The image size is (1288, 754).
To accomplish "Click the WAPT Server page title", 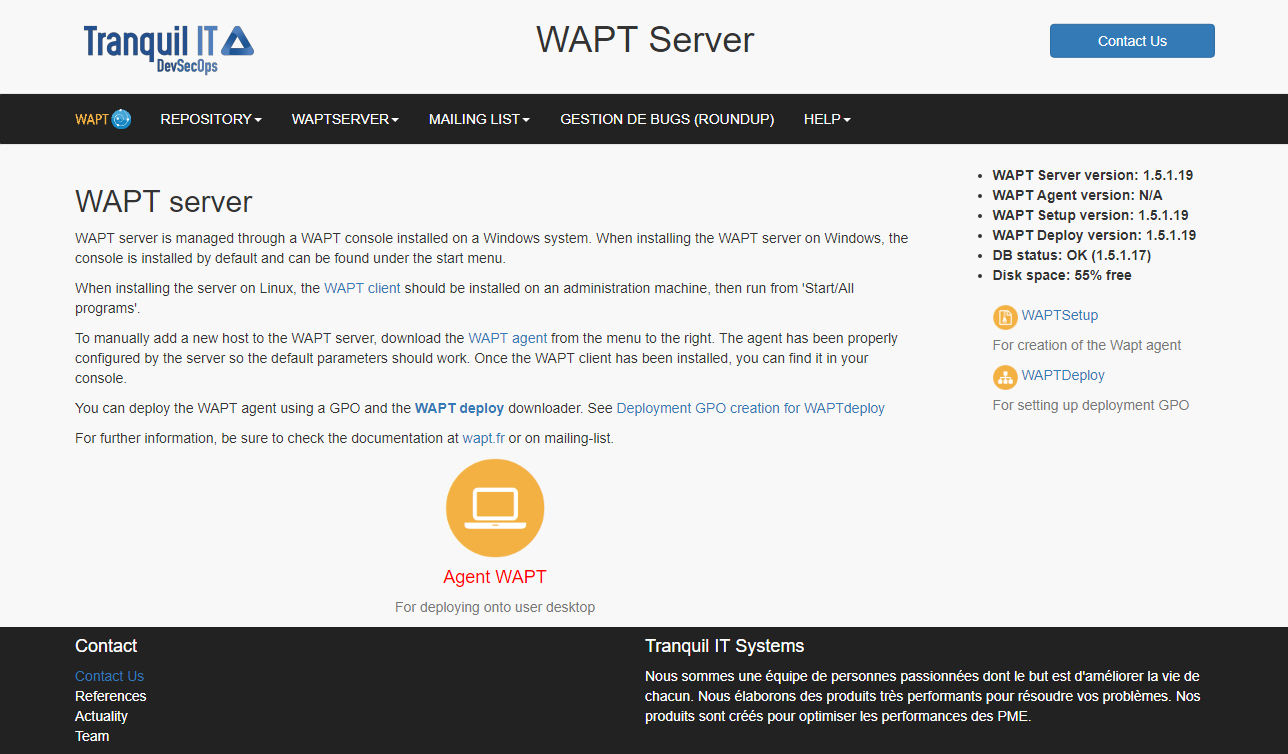I will click(645, 40).
